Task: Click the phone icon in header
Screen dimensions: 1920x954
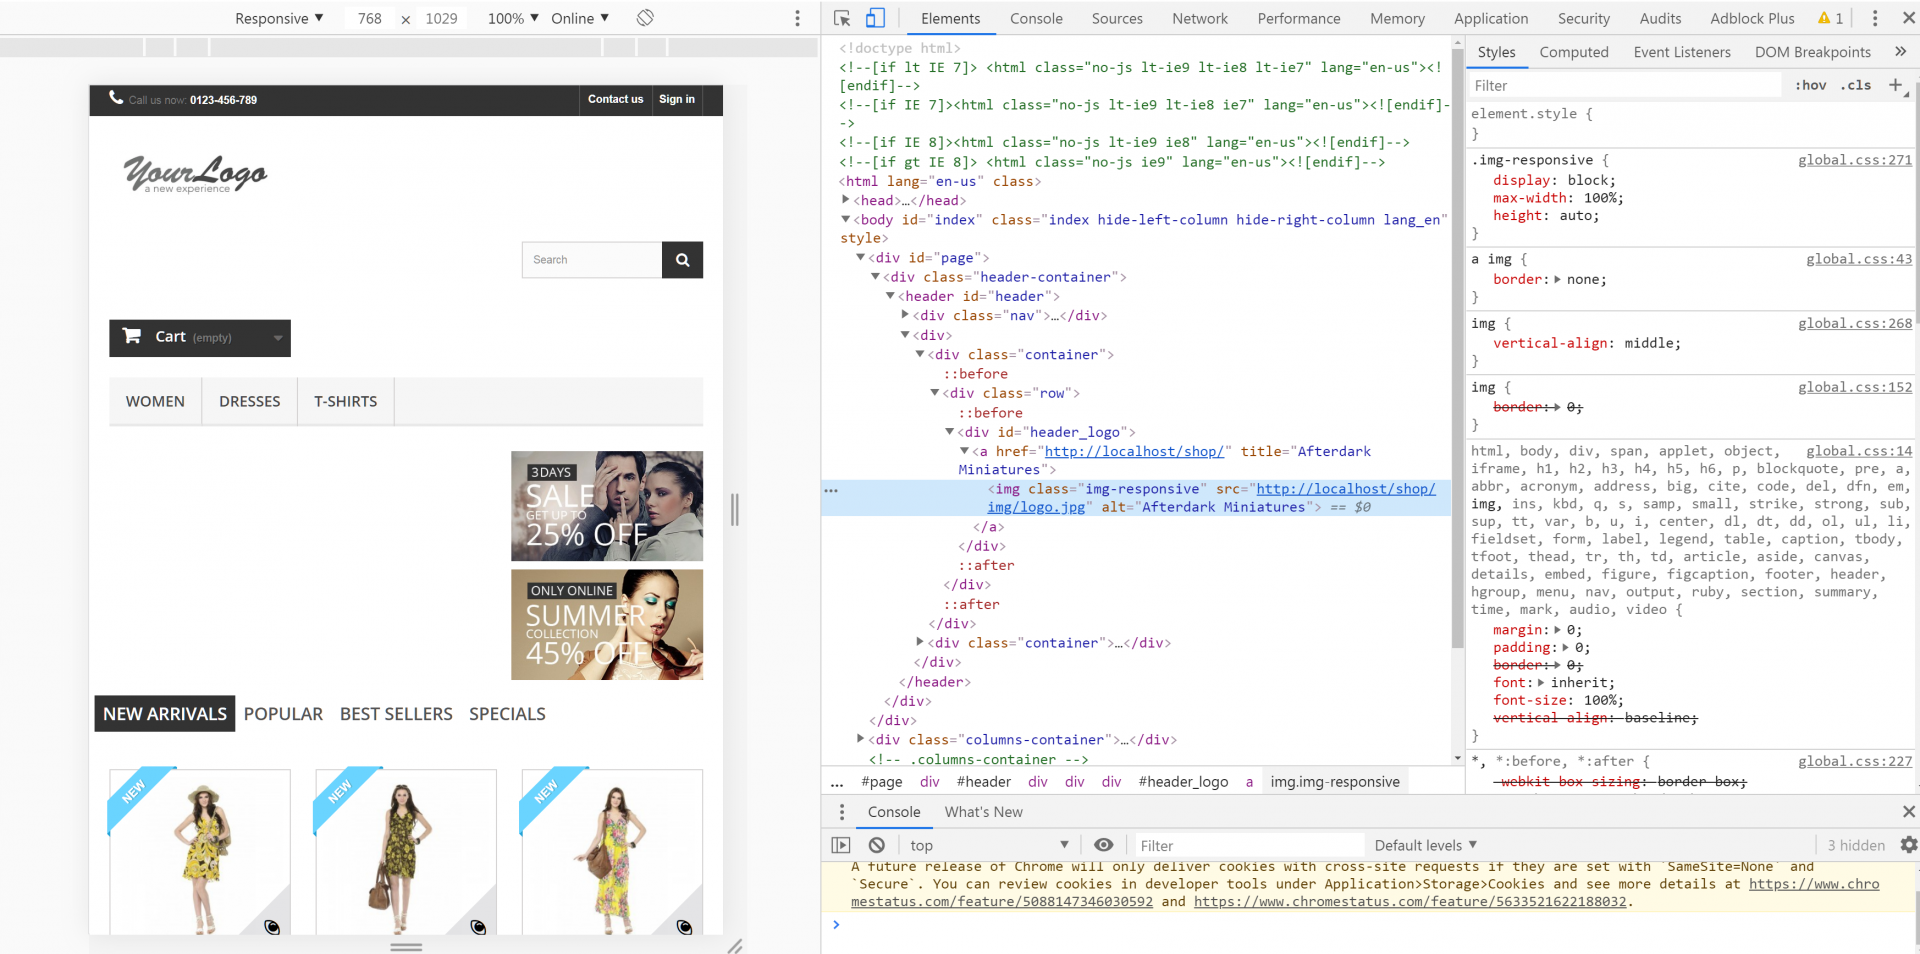Action: coord(116,98)
